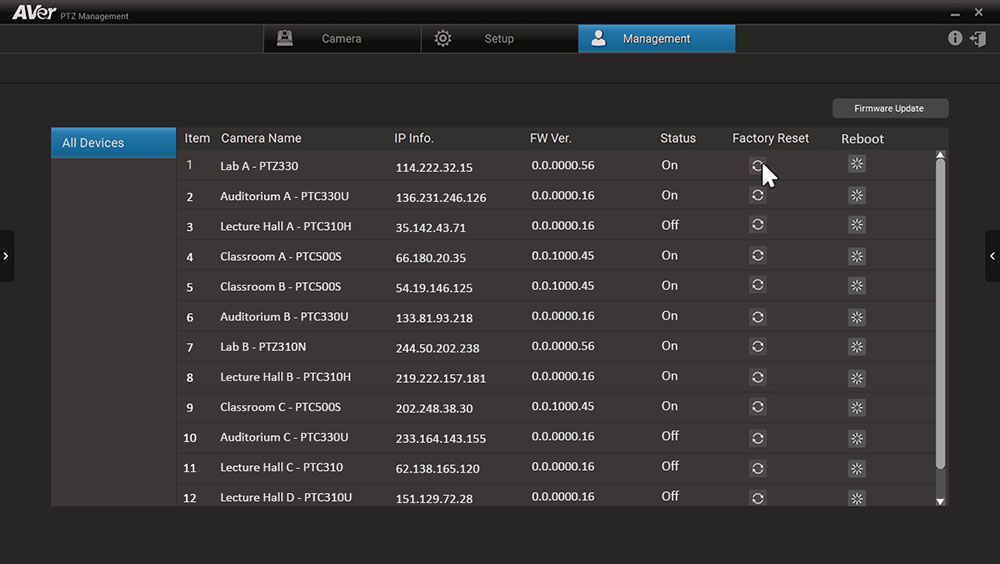1000x564 pixels.
Task: Reboot Classroom A - PTC500S camera
Action: 856,256
